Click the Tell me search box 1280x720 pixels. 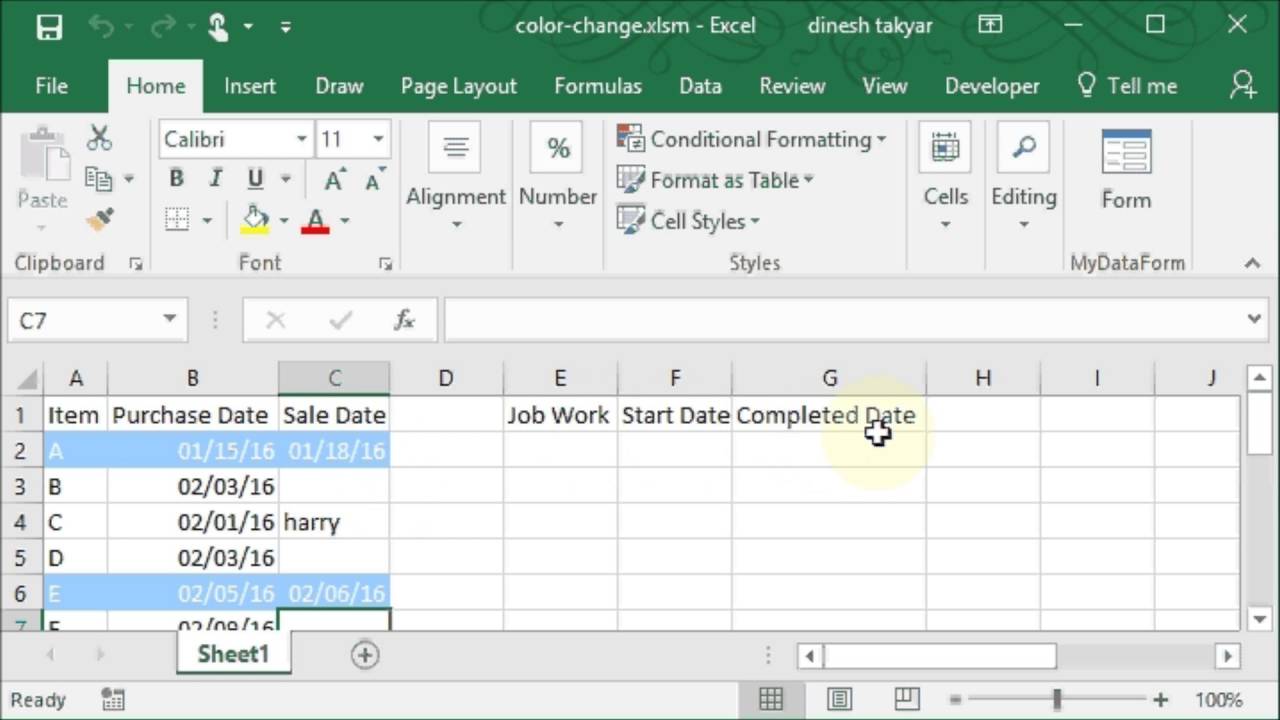pos(1127,86)
